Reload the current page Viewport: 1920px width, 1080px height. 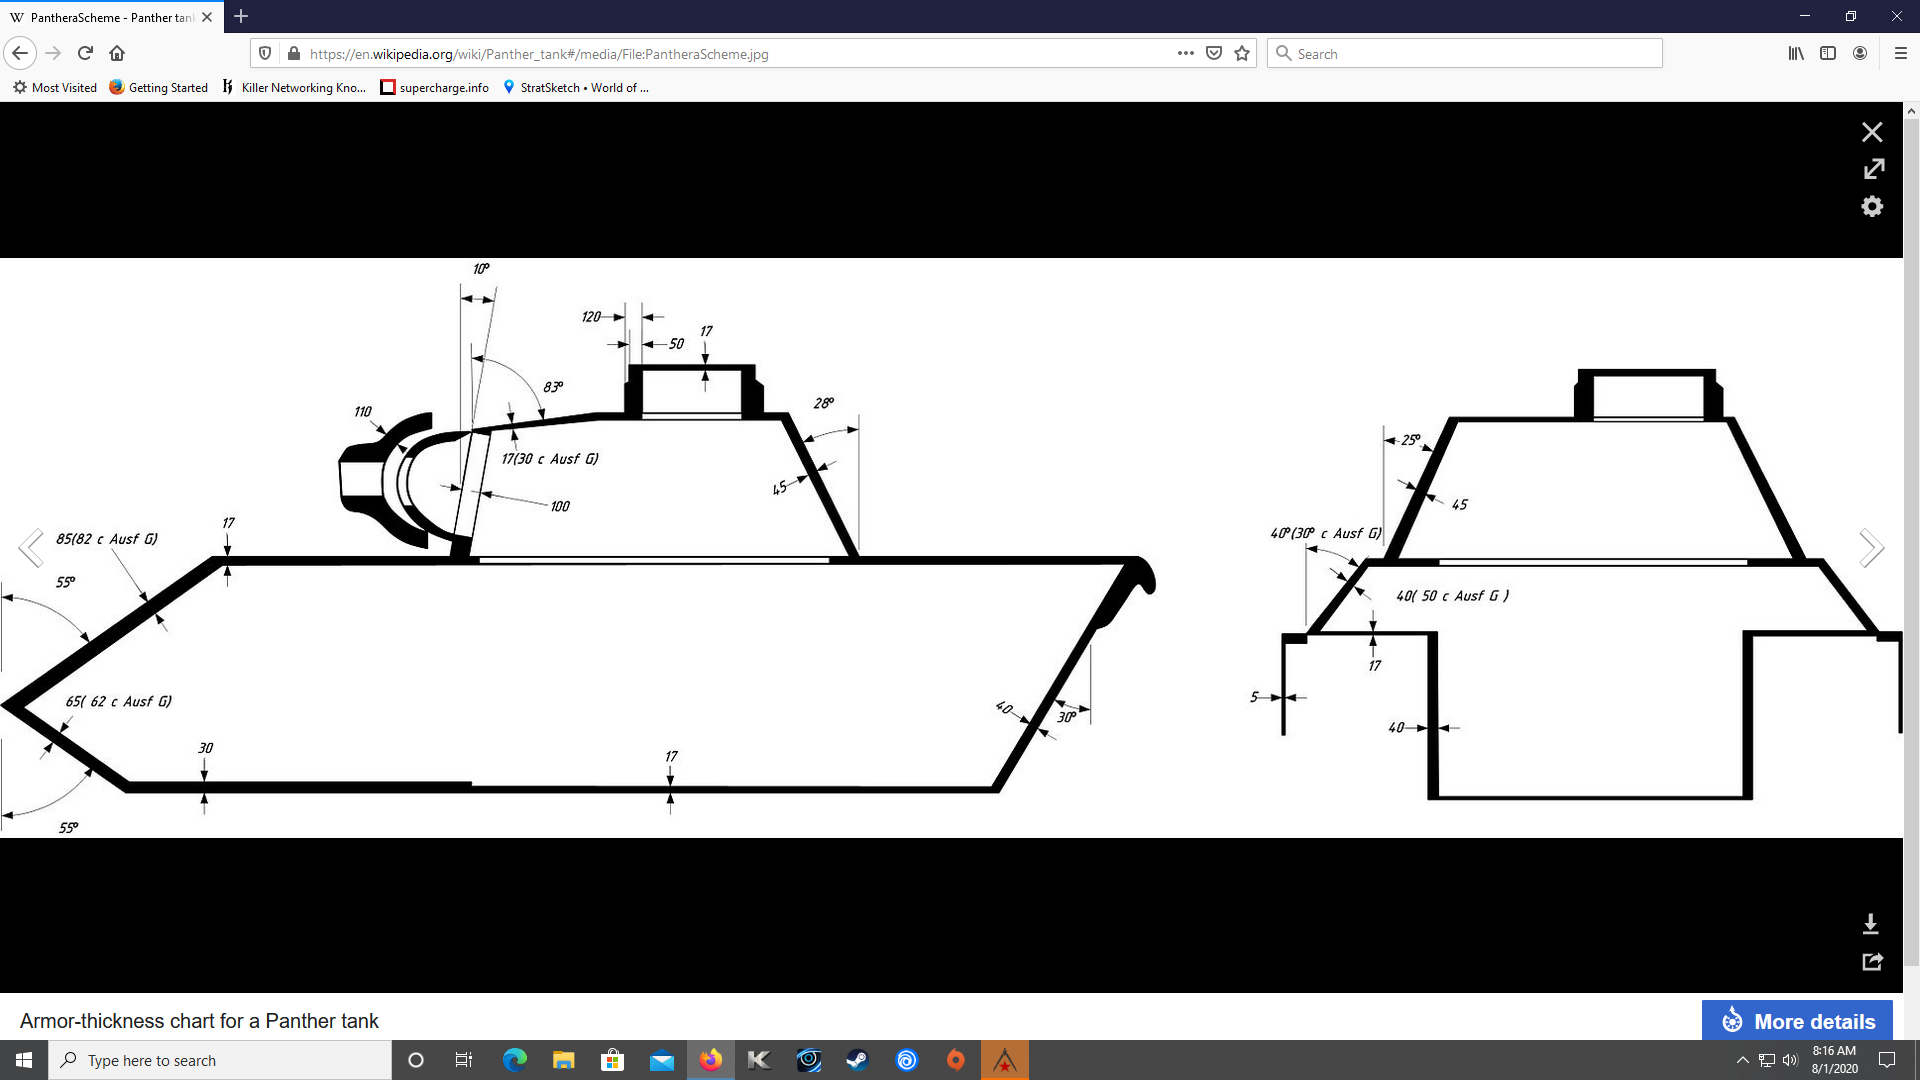(x=85, y=54)
